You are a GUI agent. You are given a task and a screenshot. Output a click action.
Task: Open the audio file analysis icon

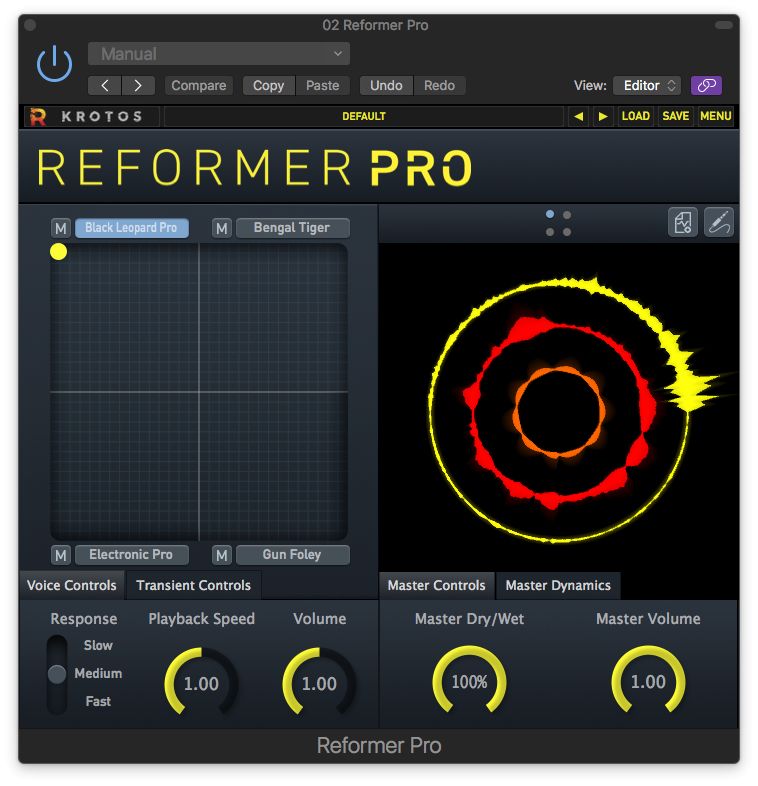coord(683,222)
